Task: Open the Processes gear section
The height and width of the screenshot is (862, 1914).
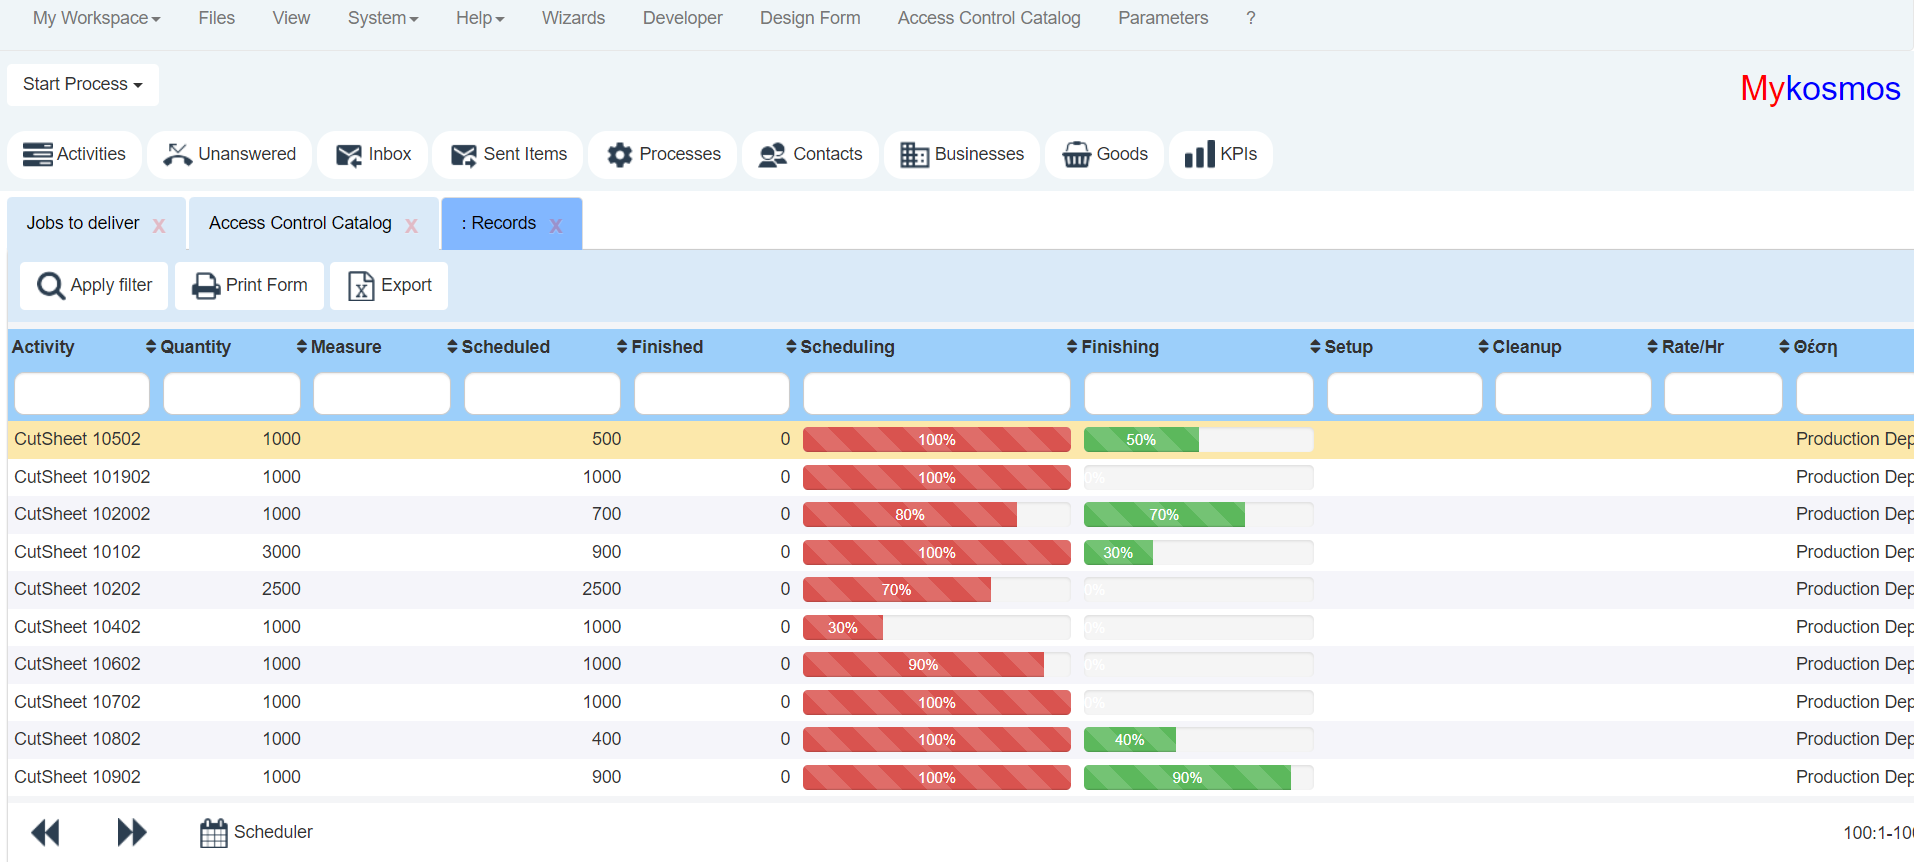Action: (x=663, y=154)
